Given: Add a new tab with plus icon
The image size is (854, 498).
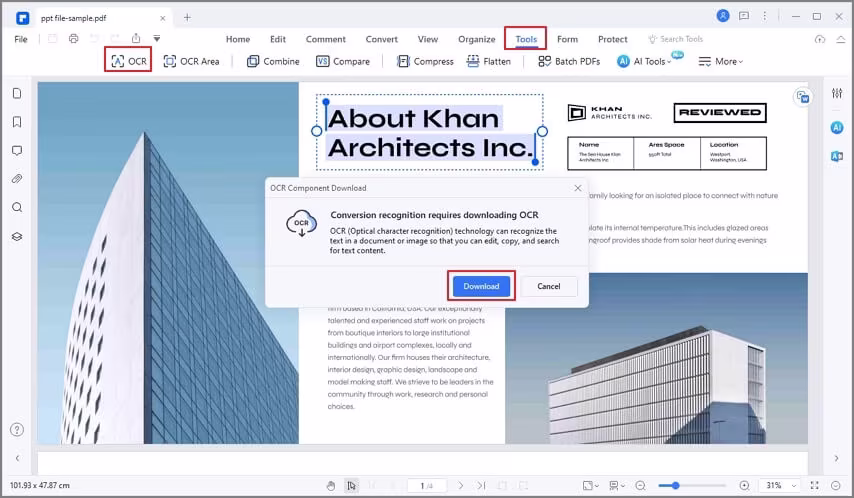Looking at the screenshot, I should coord(187,17).
